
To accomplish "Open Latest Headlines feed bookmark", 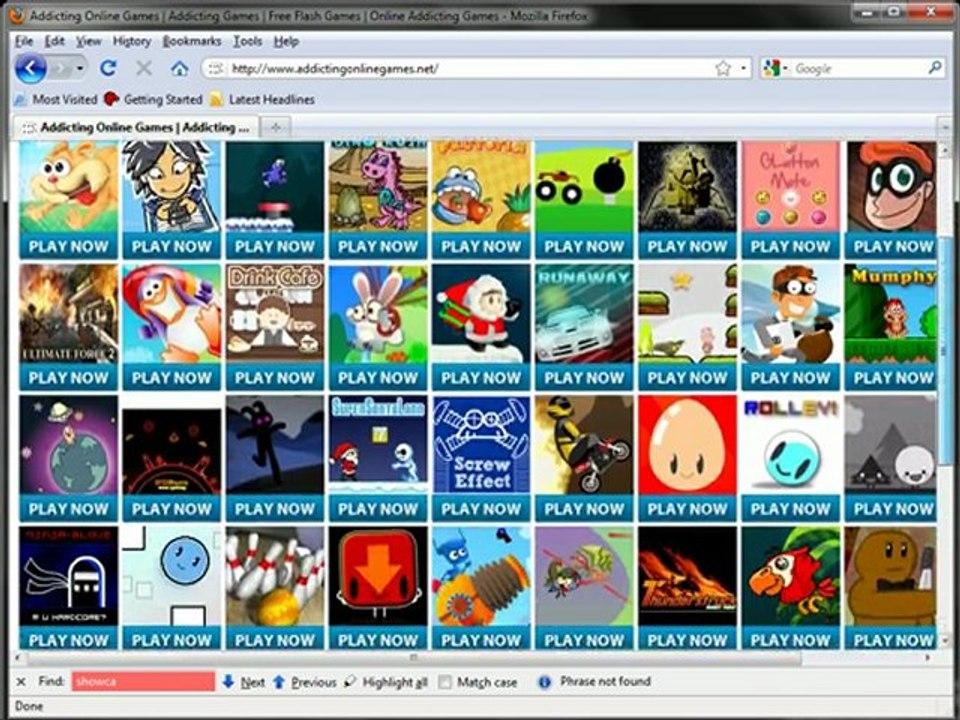I will (262, 99).
